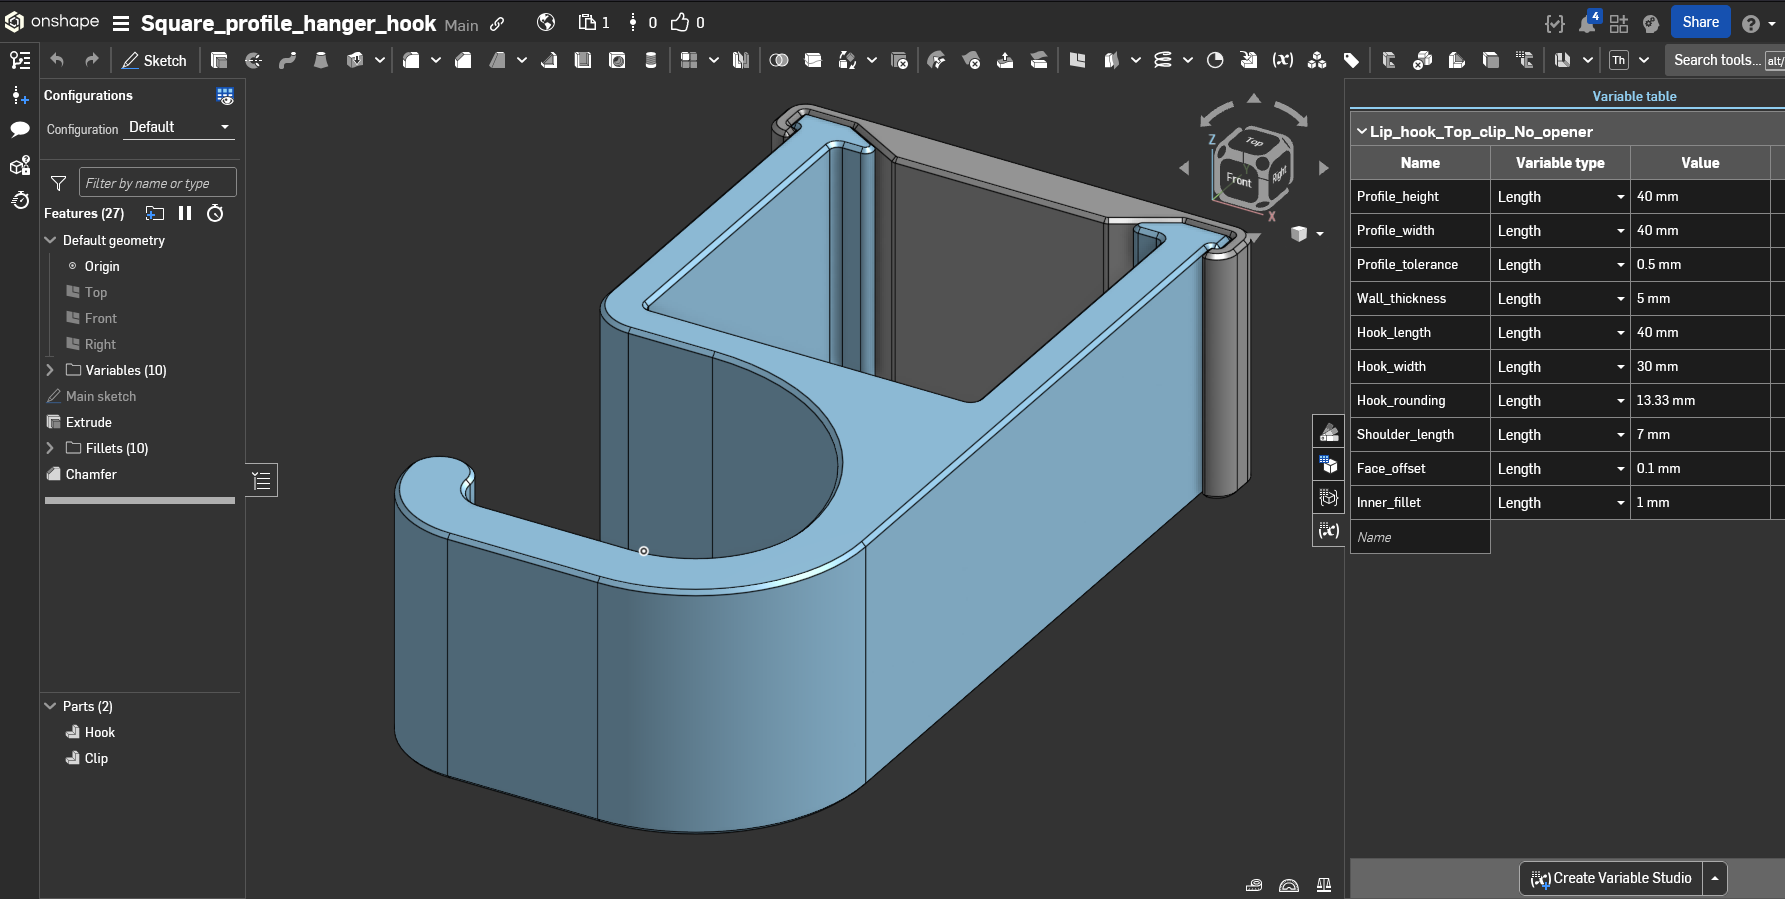Open the document link icon beside Main
This screenshot has height=899, width=1785.
pos(497,24)
